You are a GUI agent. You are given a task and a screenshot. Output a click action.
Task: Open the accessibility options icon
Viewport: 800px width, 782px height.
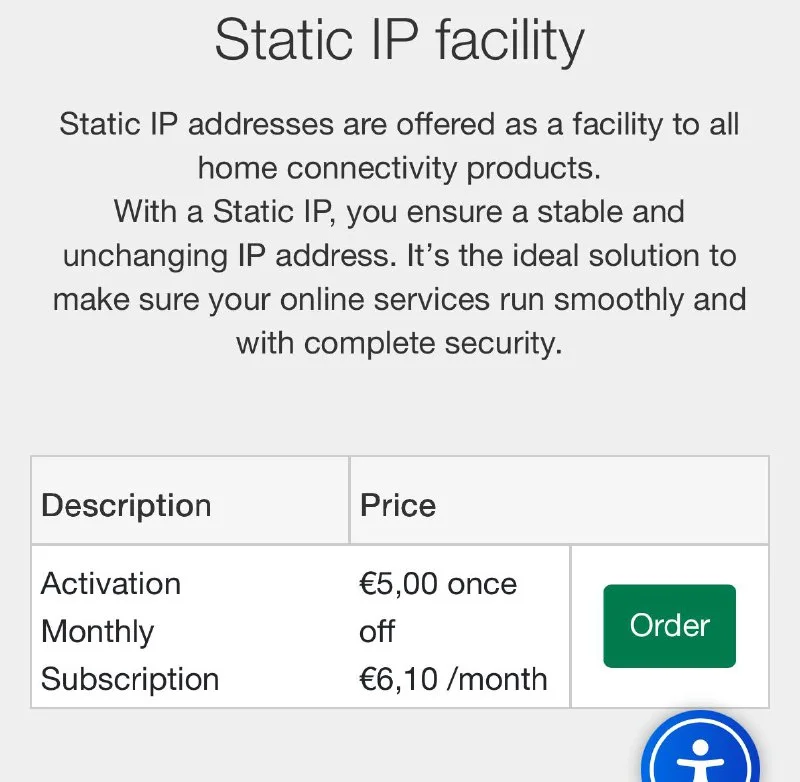[x=702, y=757]
